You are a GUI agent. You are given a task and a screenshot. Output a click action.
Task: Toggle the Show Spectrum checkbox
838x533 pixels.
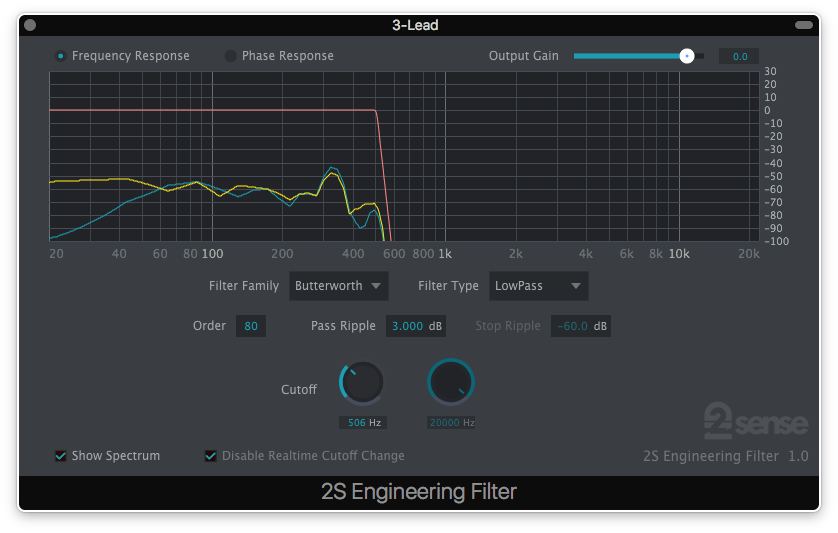click(60, 455)
